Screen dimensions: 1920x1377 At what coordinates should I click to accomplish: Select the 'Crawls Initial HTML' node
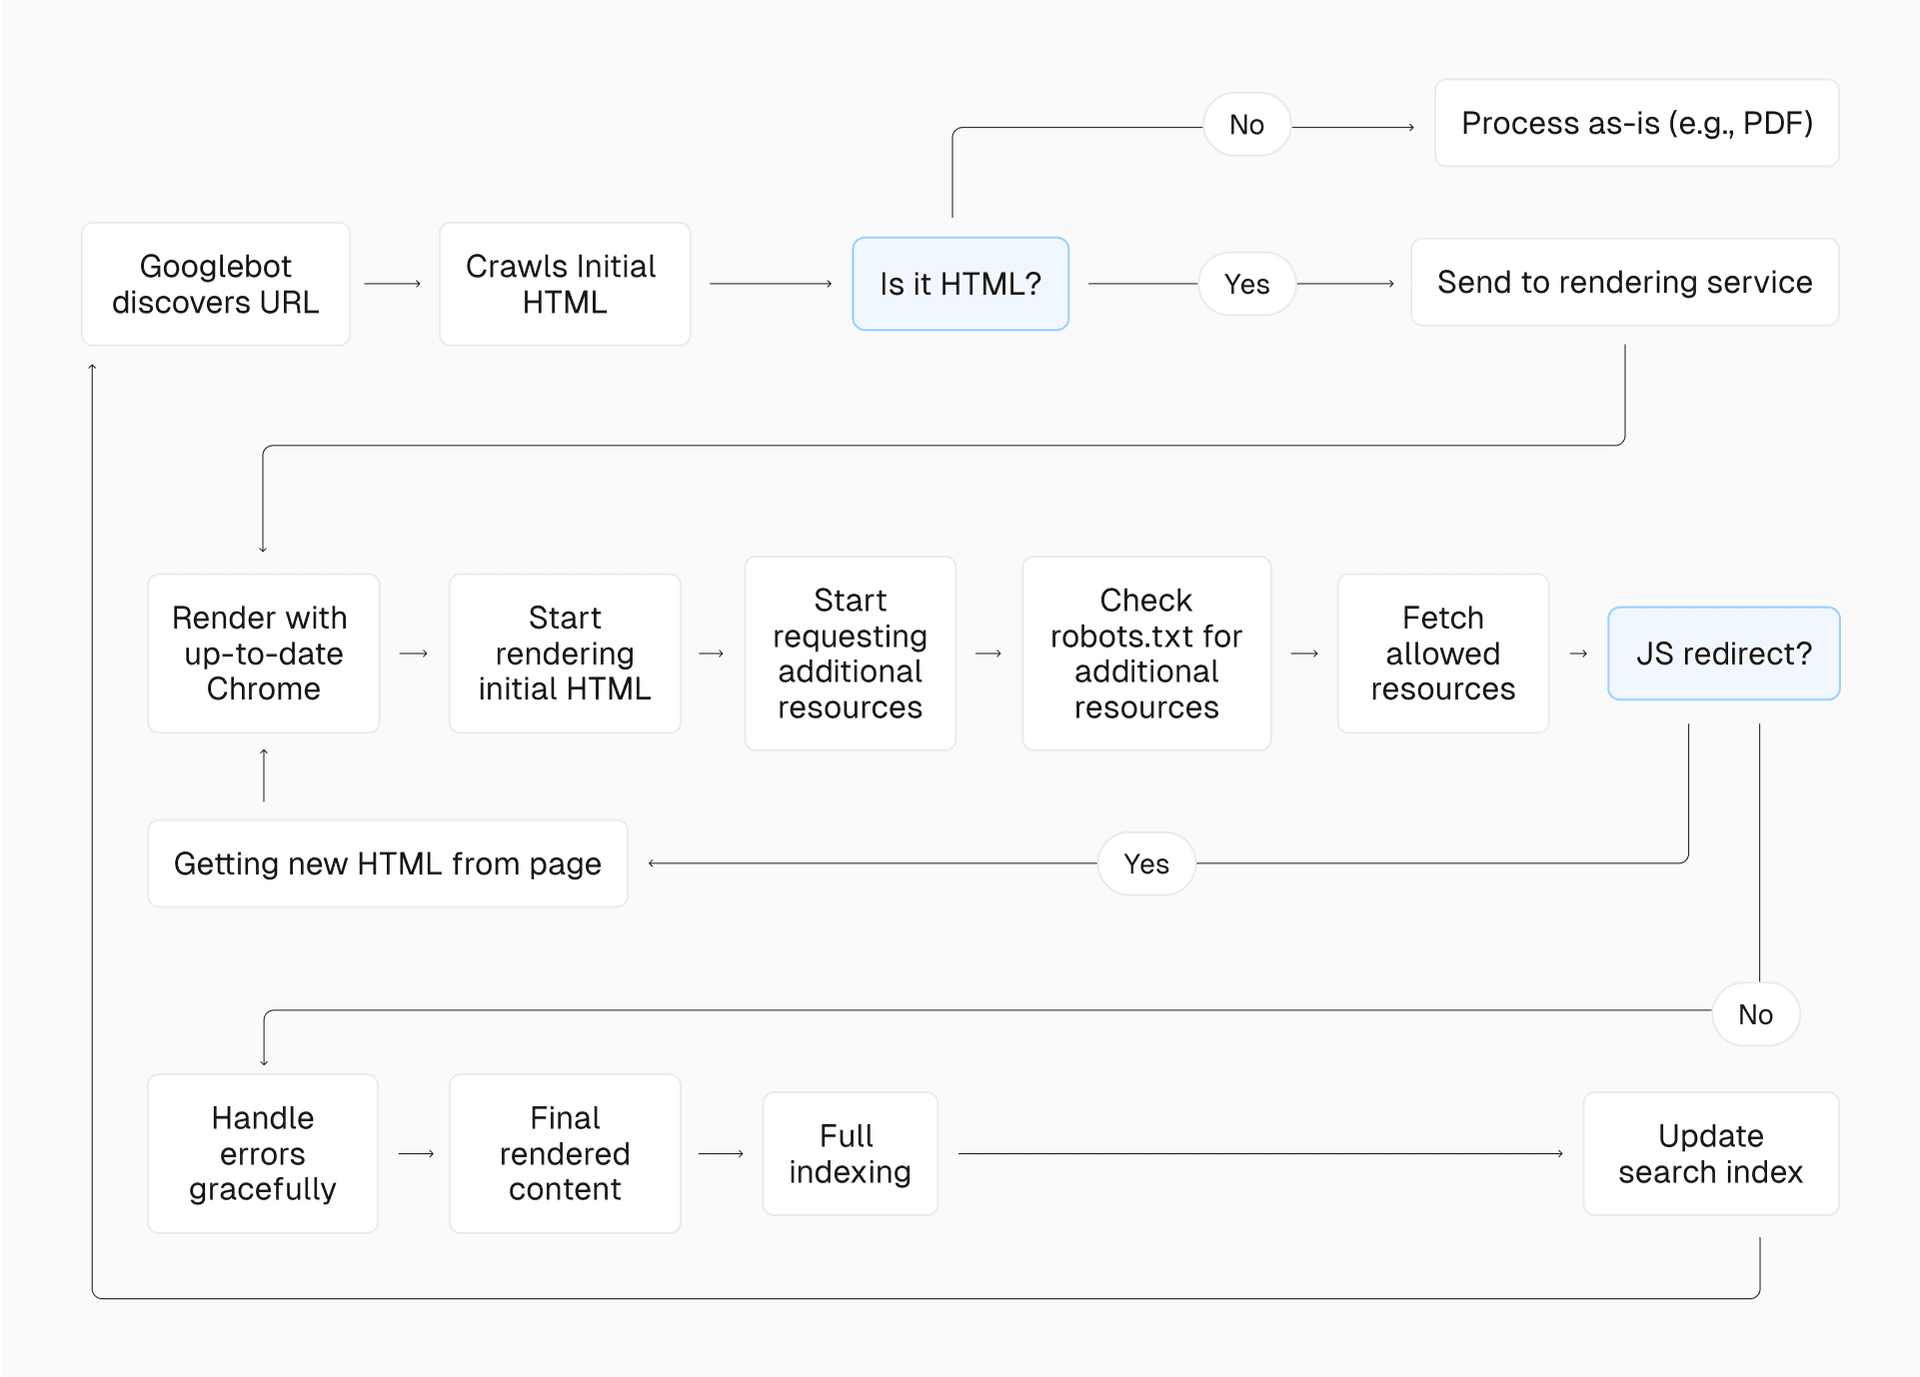click(x=564, y=284)
